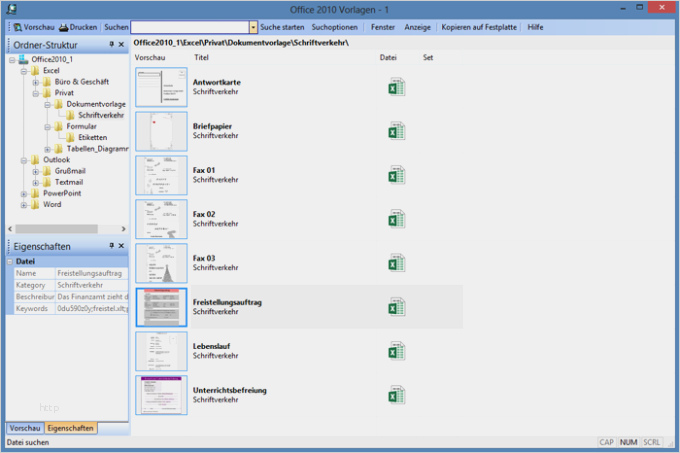
Task: Expand the Büro & Geschäft folder
Action: pos(35,82)
